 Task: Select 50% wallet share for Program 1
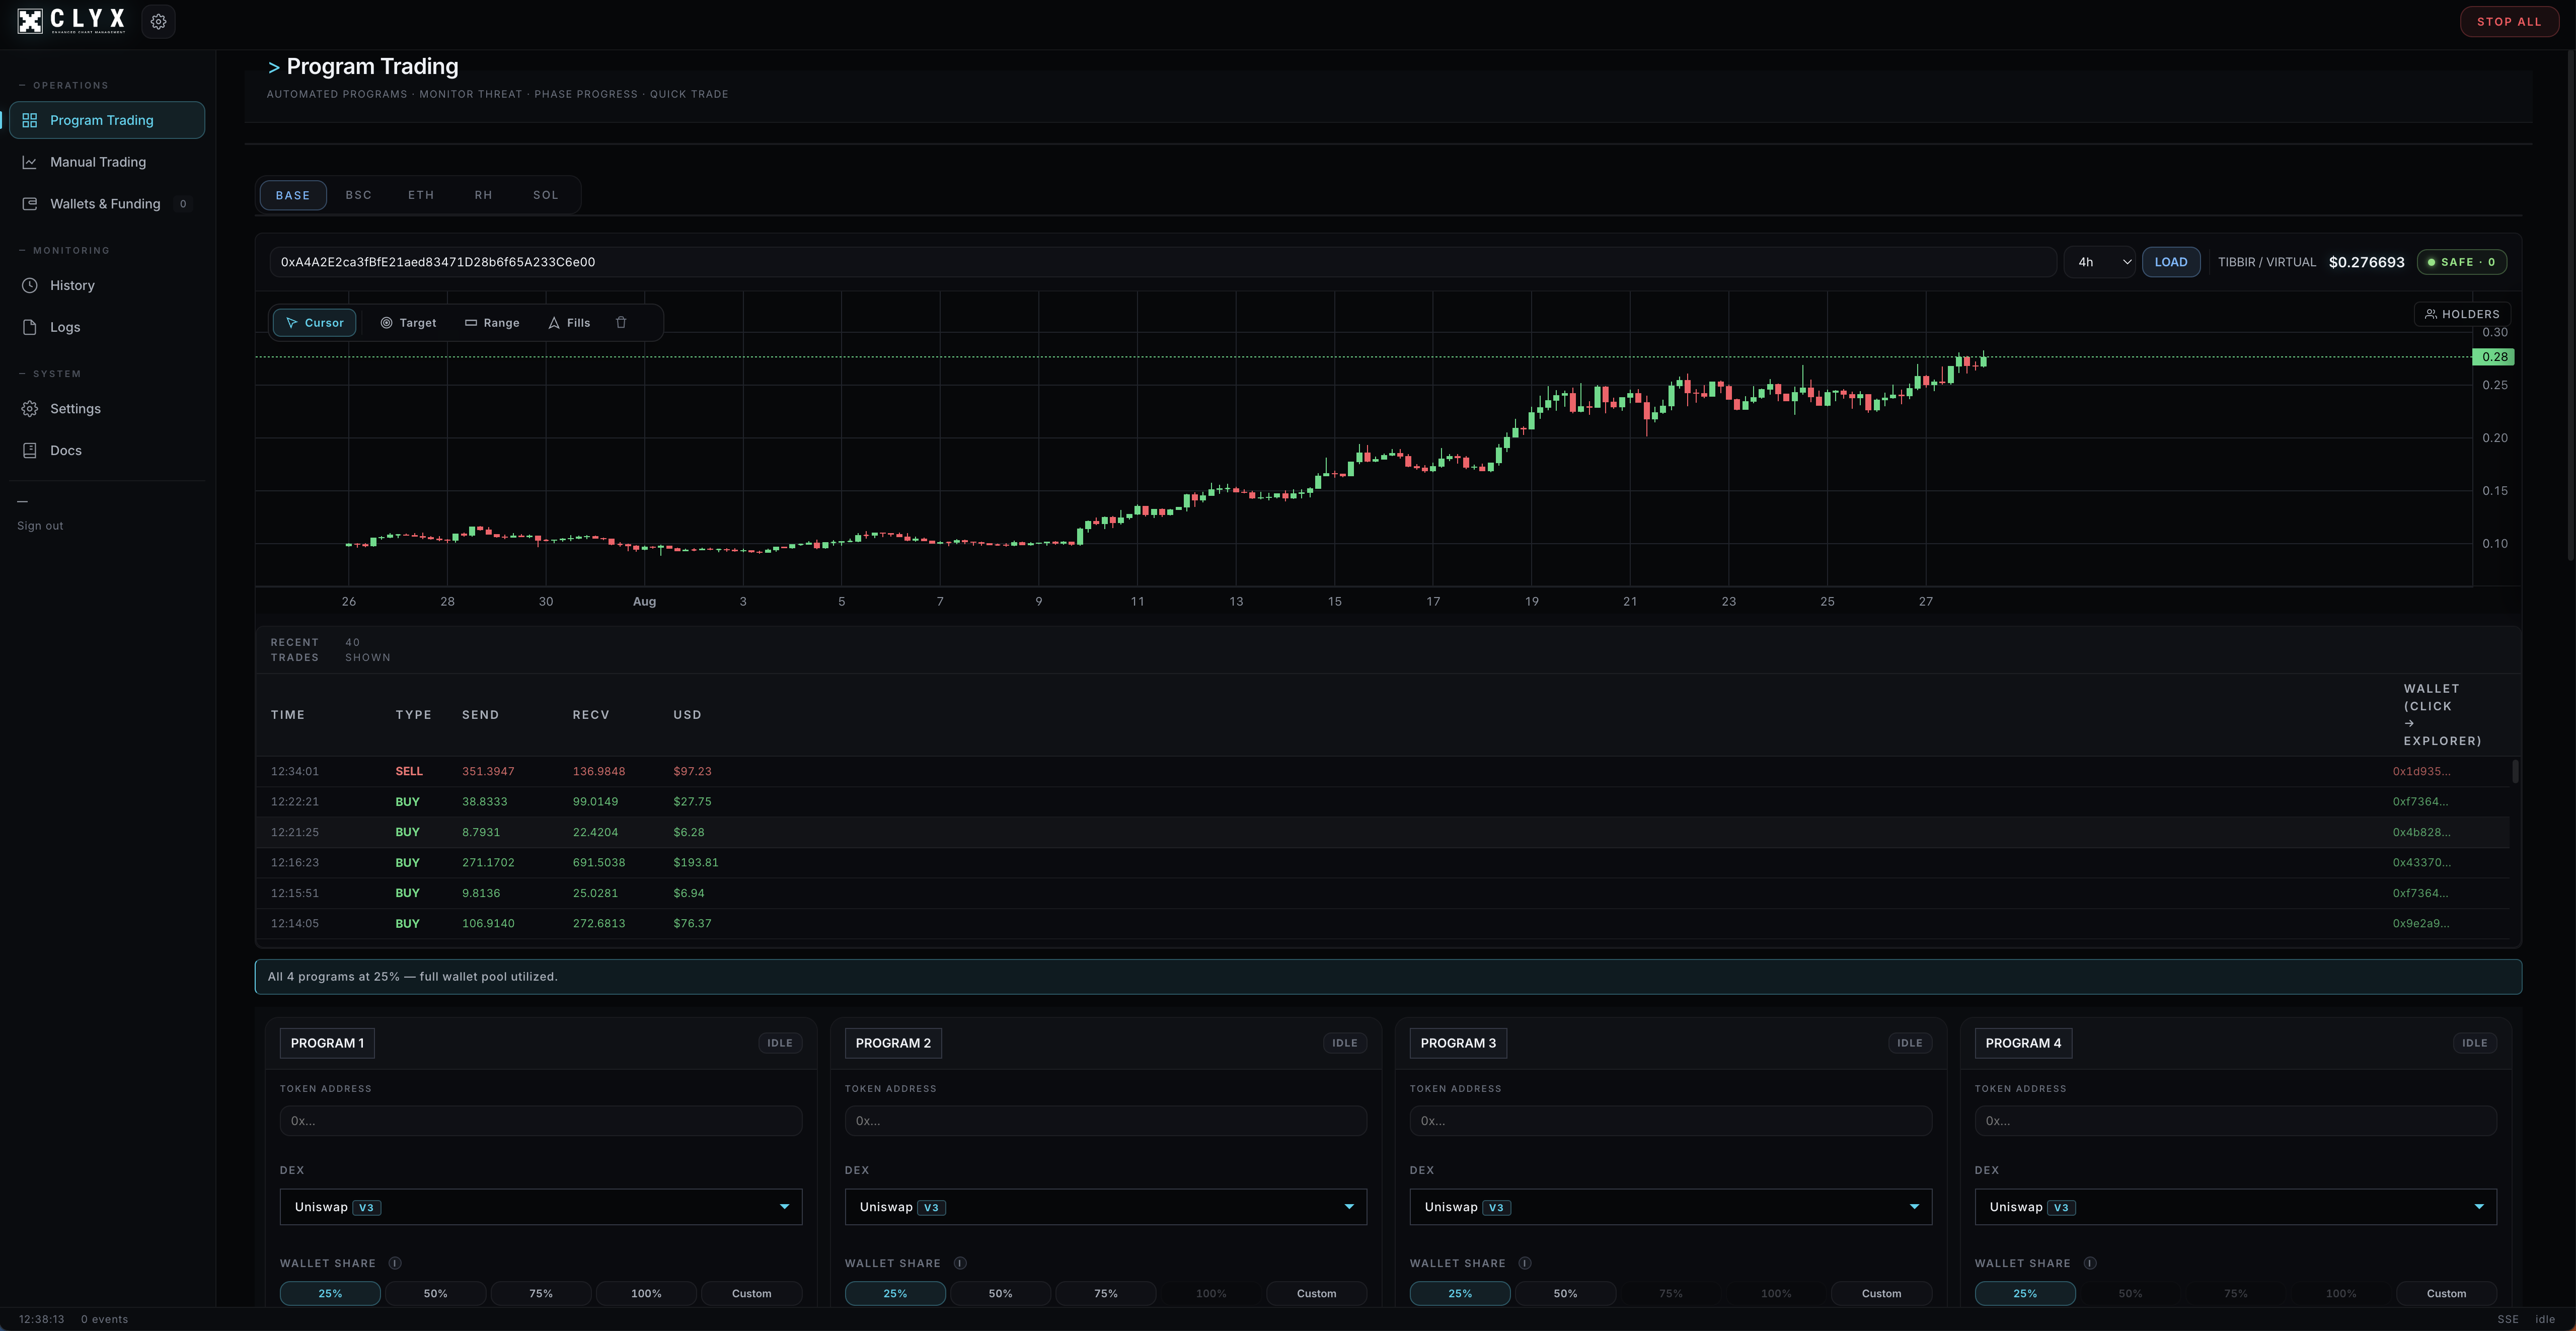coord(436,1294)
